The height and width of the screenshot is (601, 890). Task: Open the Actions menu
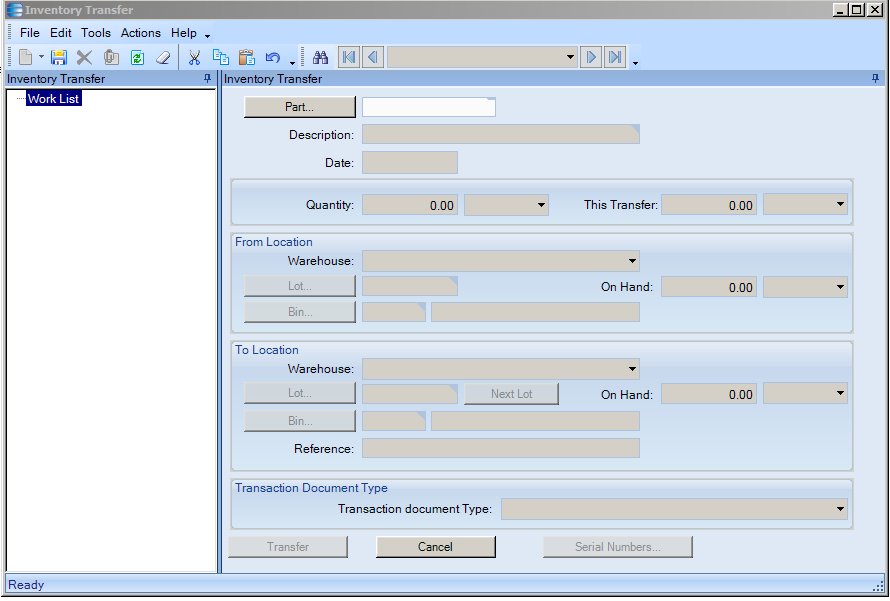(x=140, y=33)
